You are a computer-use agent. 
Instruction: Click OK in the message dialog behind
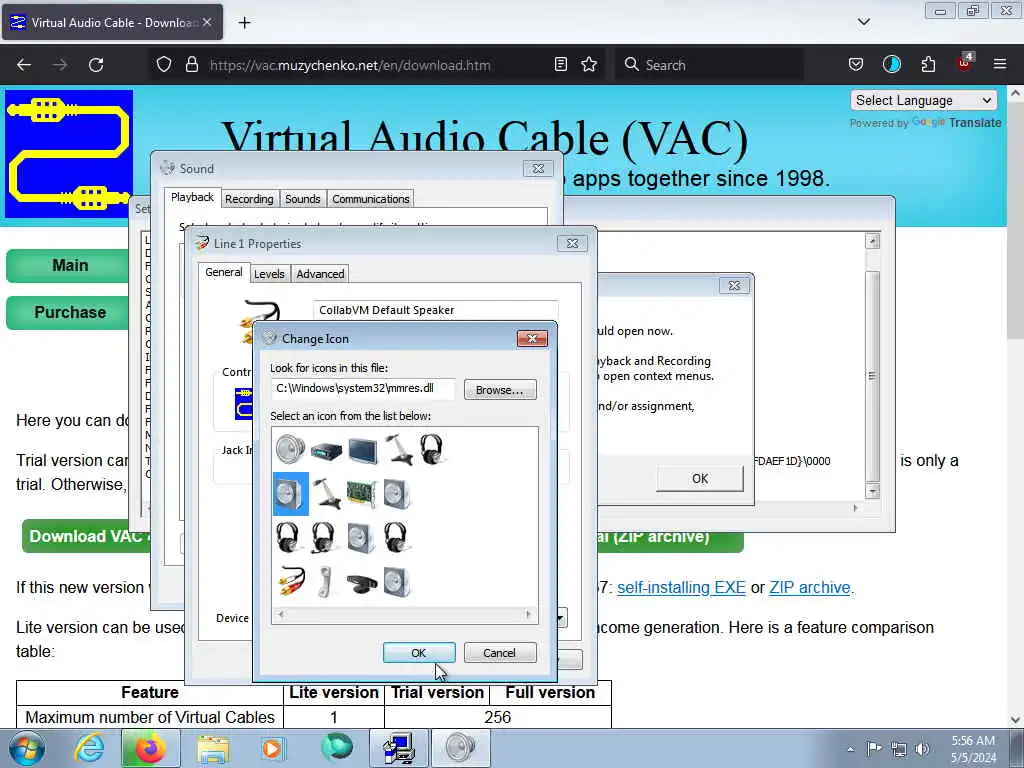699,479
